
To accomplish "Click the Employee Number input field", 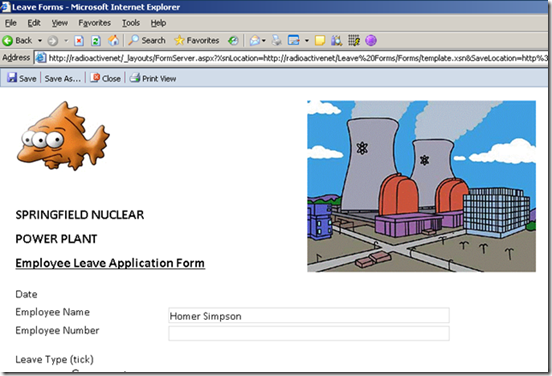I will click(309, 333).
